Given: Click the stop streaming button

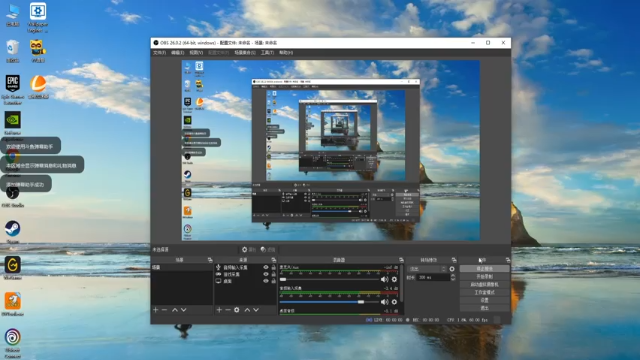Looking at the screenshot, I should tap(484, 269).
